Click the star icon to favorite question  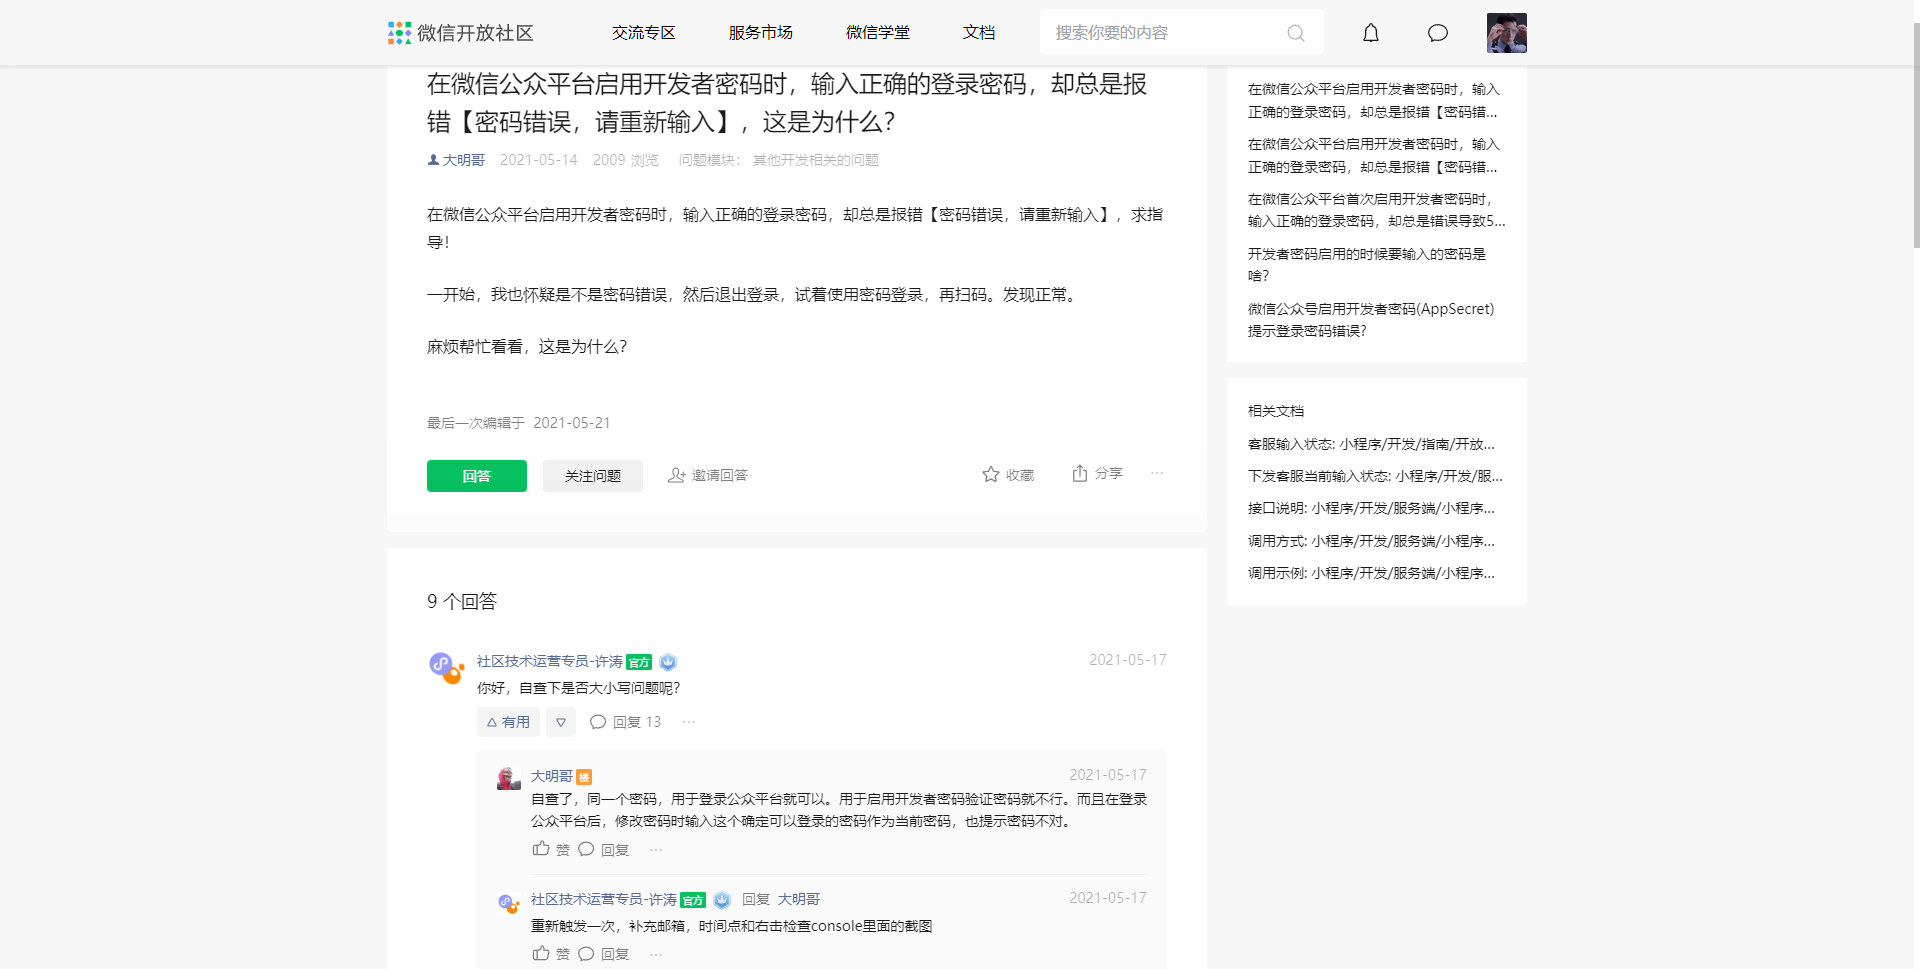991,474
